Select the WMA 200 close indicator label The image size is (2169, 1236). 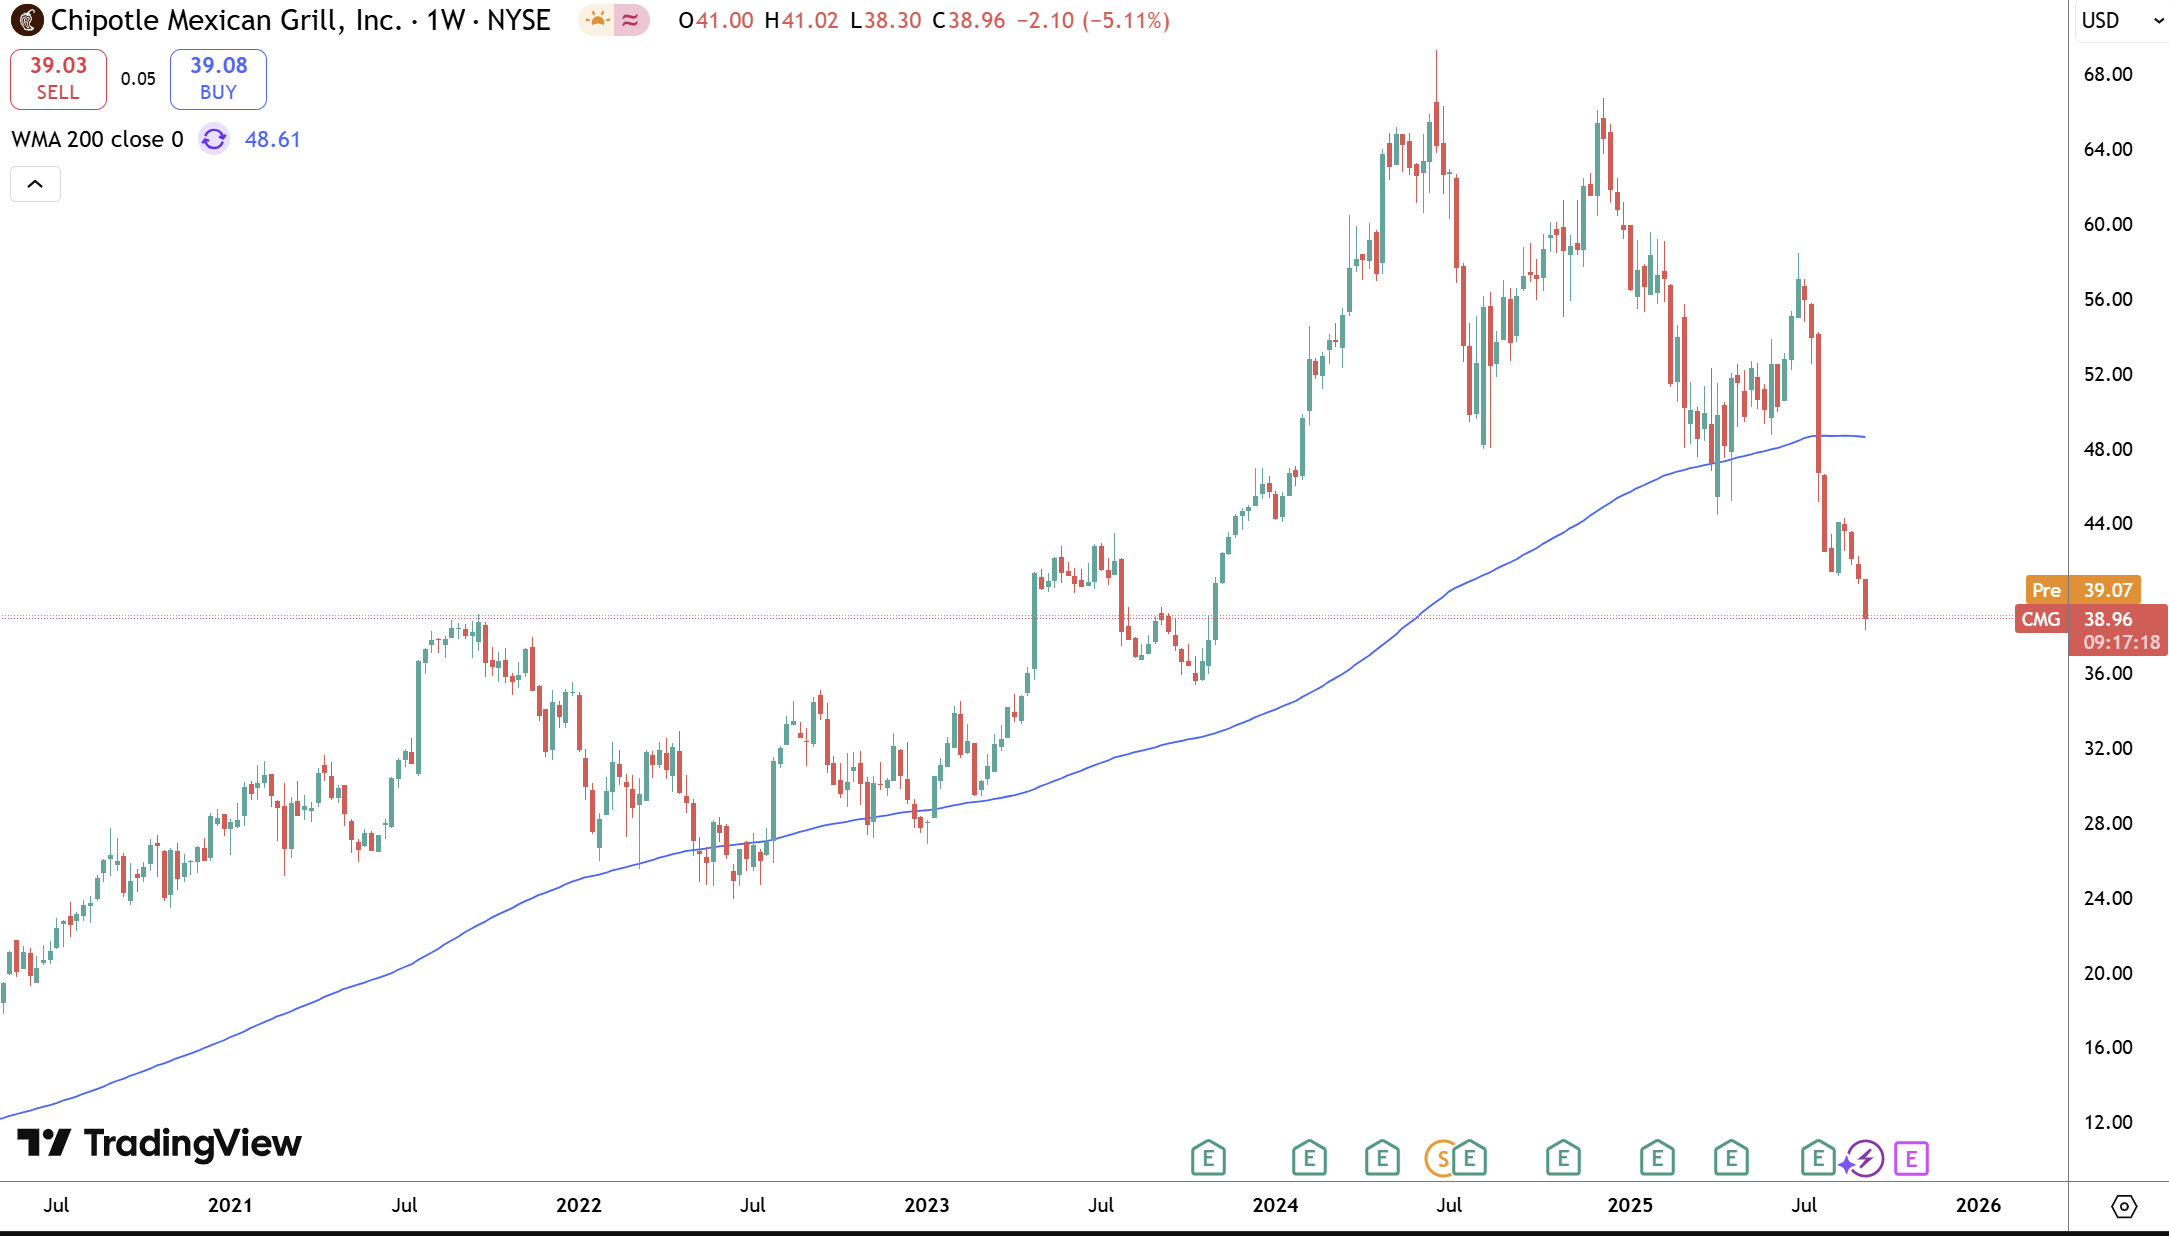(x=97, y=139)
